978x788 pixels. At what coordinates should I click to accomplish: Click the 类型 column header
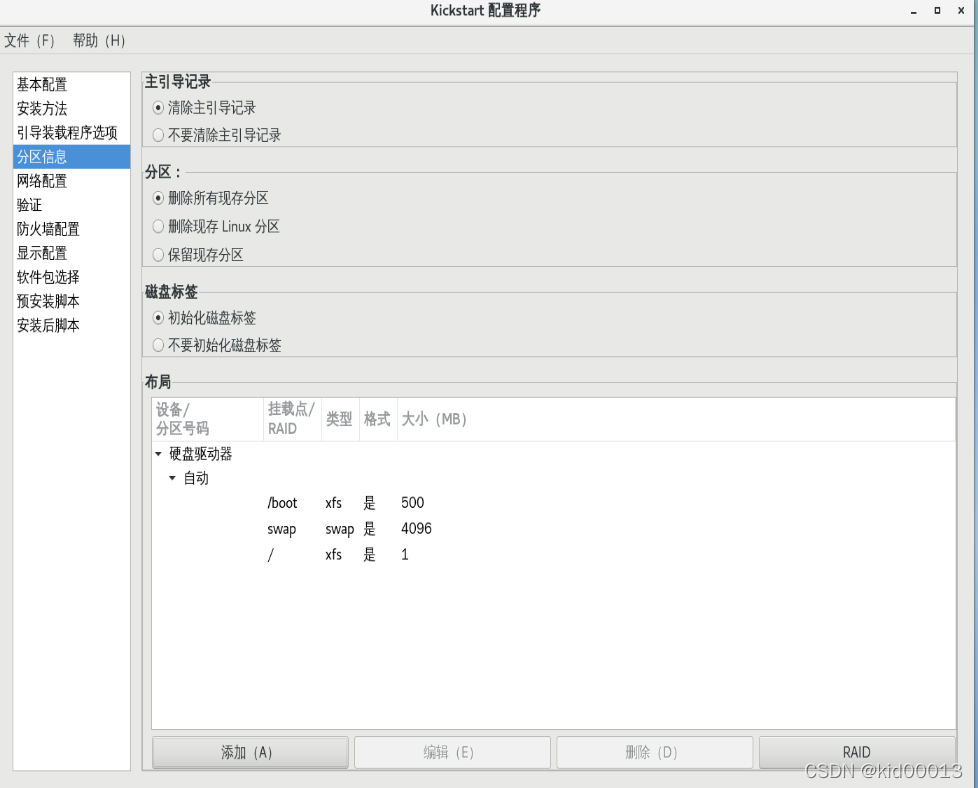click(340, 419)
